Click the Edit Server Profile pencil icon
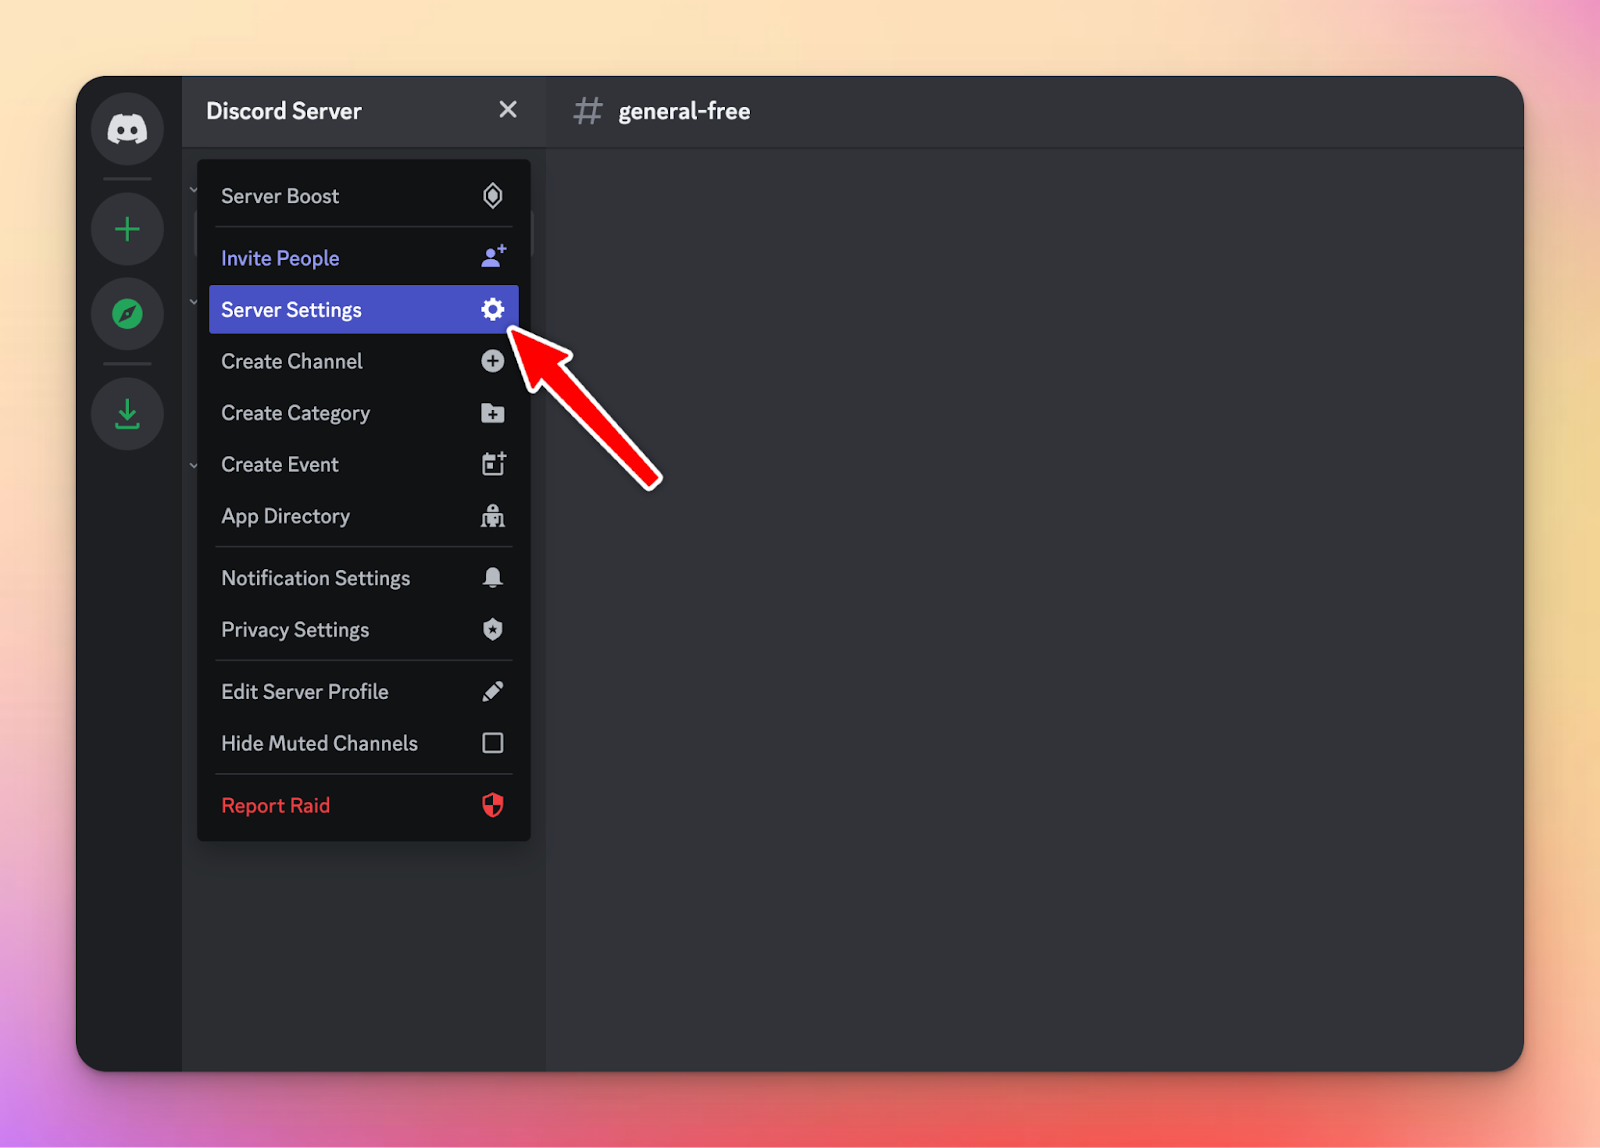This screenshot has width=1600, height=1148. tap(492, 691)
